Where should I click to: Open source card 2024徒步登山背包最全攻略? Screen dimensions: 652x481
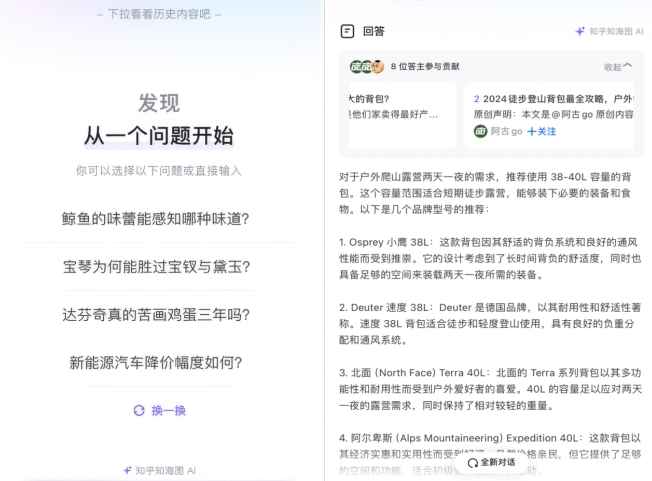(549, 115)
